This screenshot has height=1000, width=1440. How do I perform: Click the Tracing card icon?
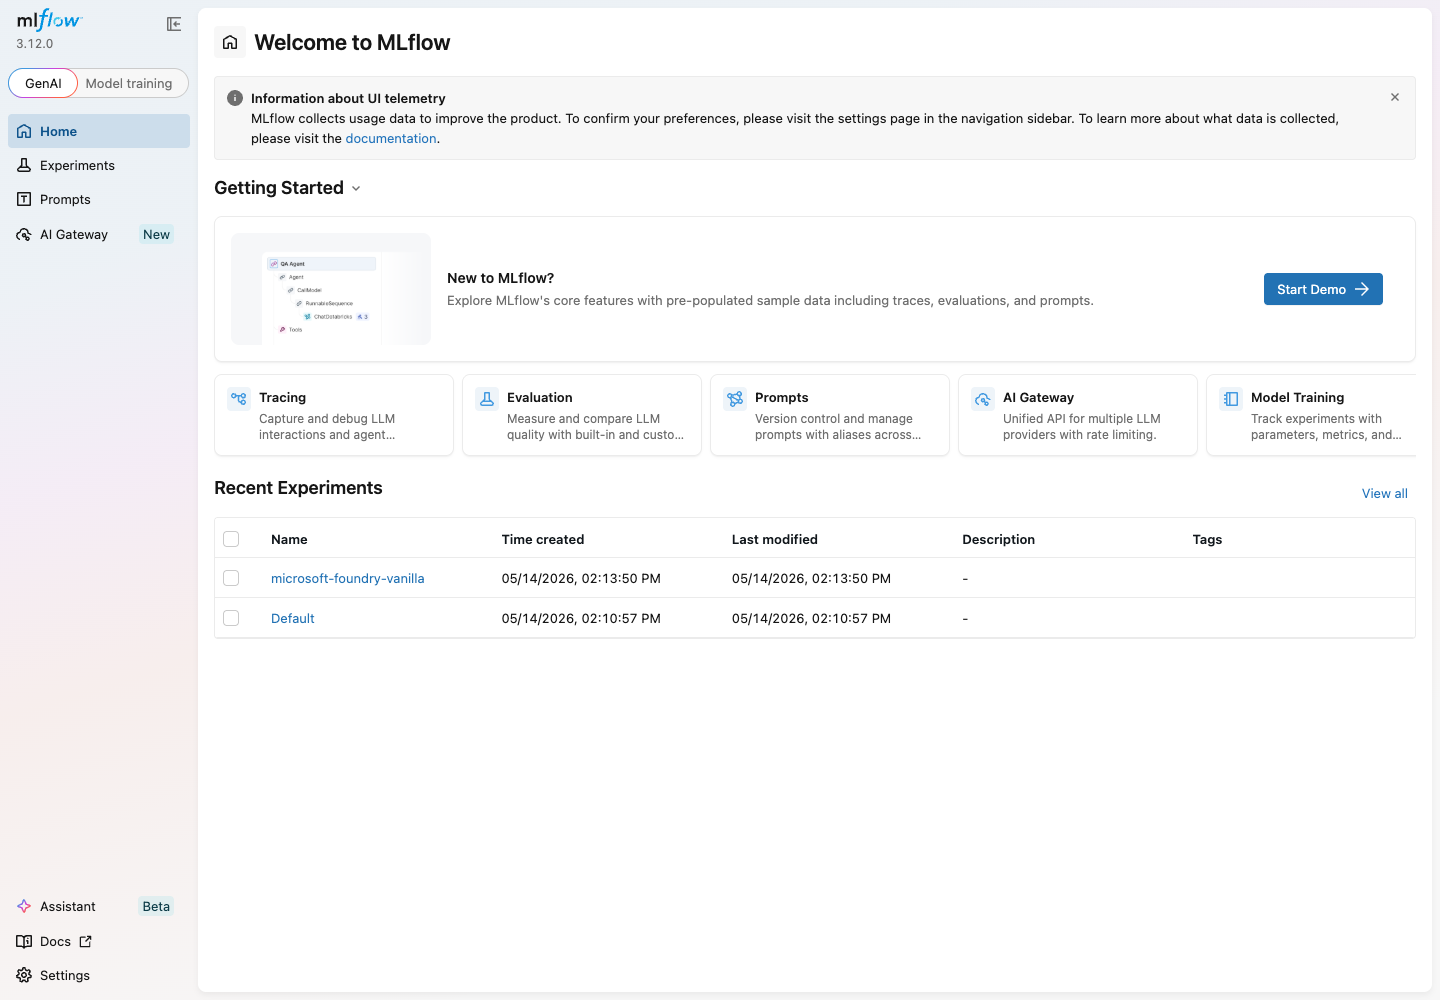coord(239,399)
